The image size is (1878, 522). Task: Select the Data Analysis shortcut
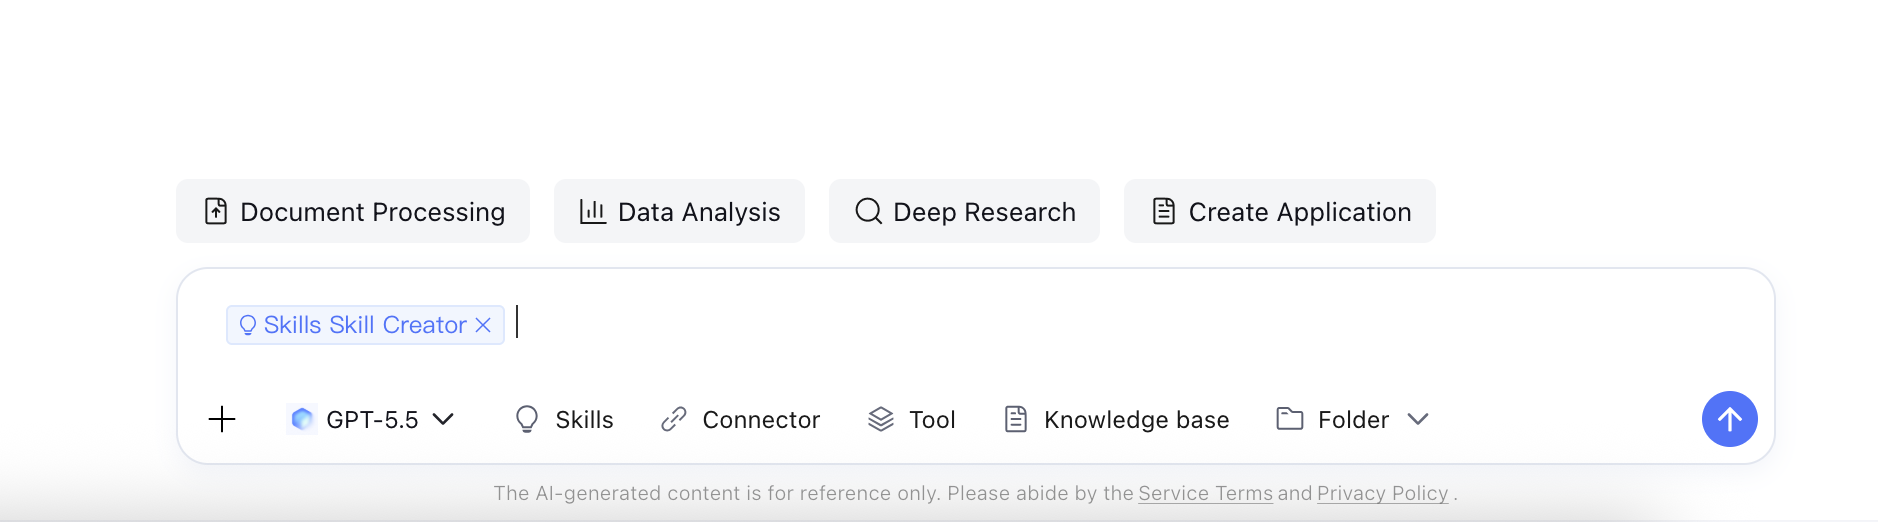coord(679,211)
